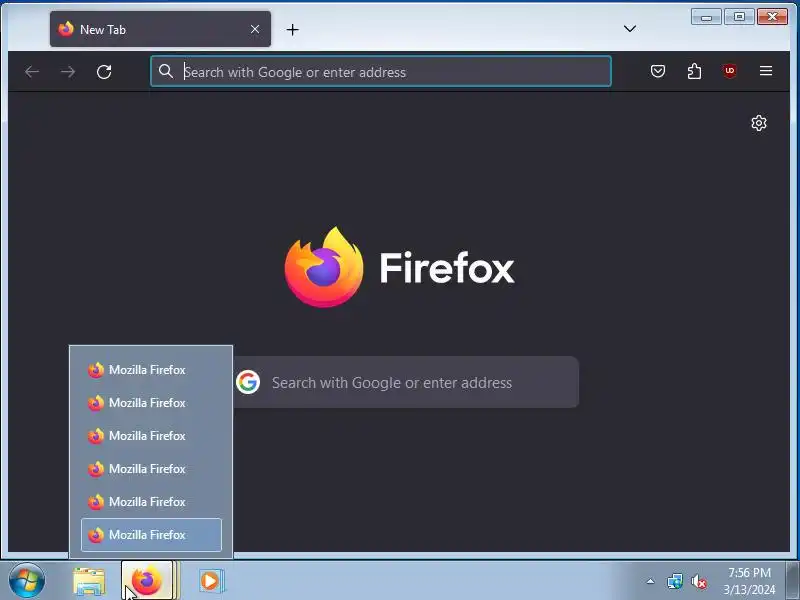Maximize the Firefox window
Image resolution: width=800 pixels, height=600 pixels.
739,17
